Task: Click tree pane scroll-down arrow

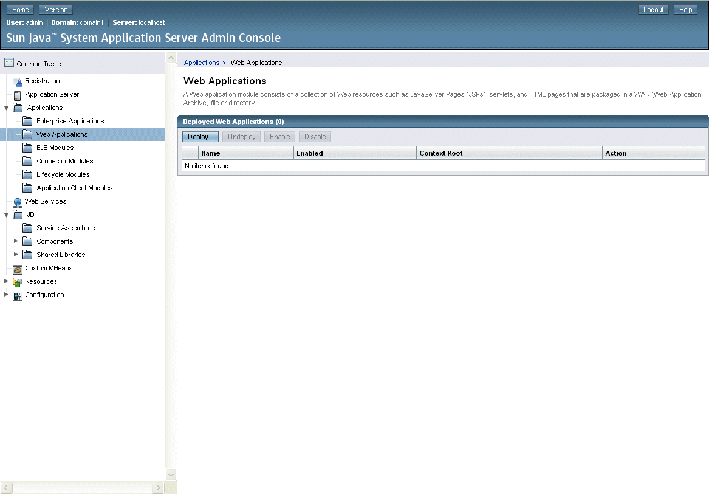Action: [x=171, y=474]
